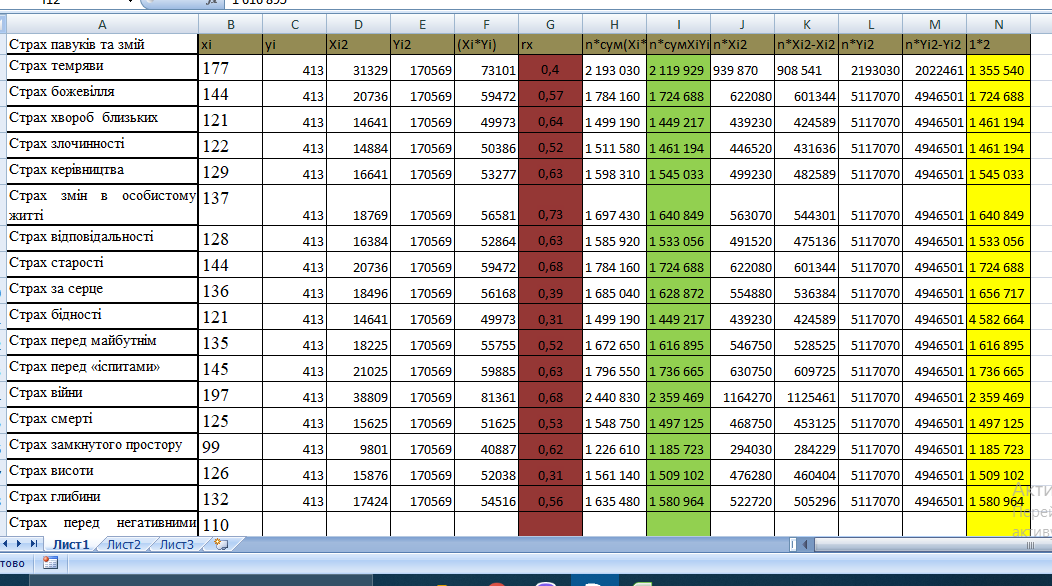Screen dimensions: 1052x586
Task: Select the 'Страх замкнутого простору' cell
Action: tap(102, 446)
